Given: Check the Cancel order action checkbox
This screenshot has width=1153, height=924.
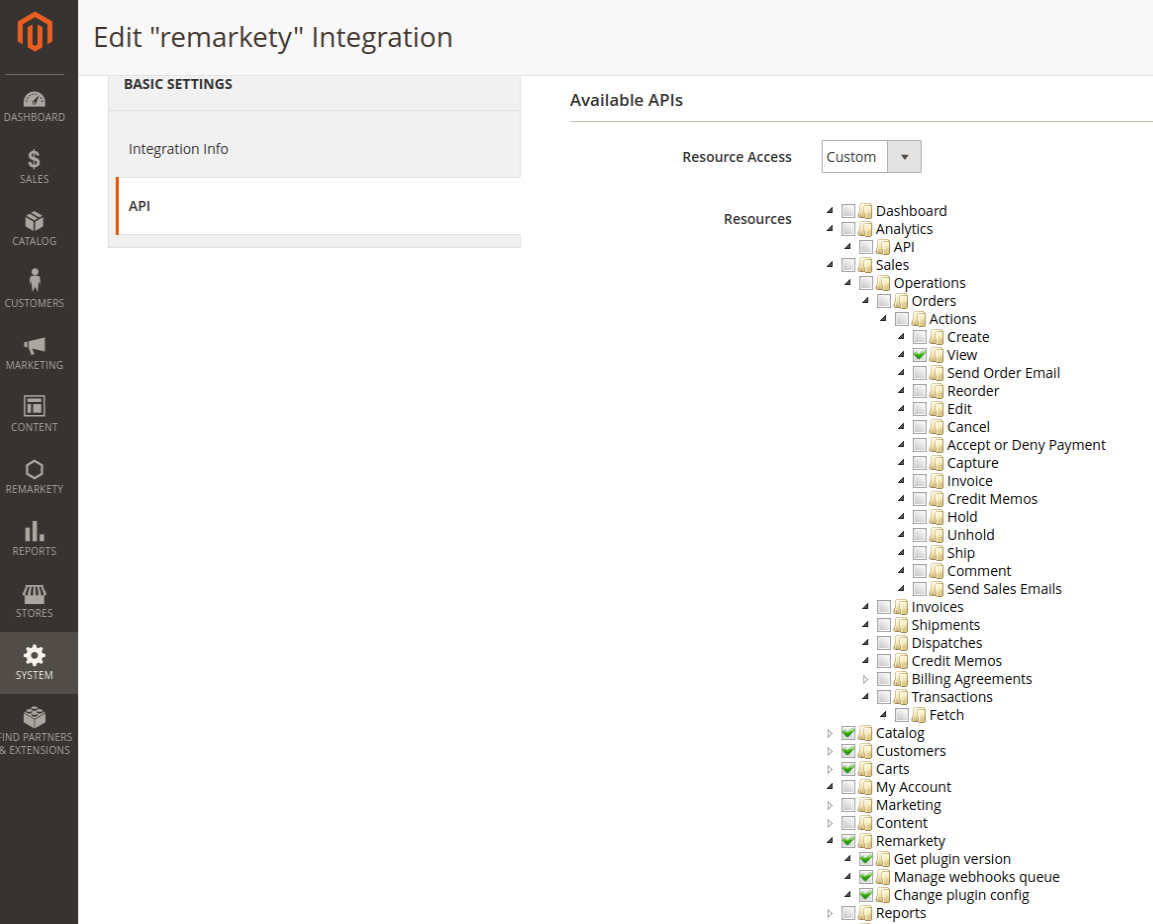Looking at the screenshot, I should click(x=919, y=427).
